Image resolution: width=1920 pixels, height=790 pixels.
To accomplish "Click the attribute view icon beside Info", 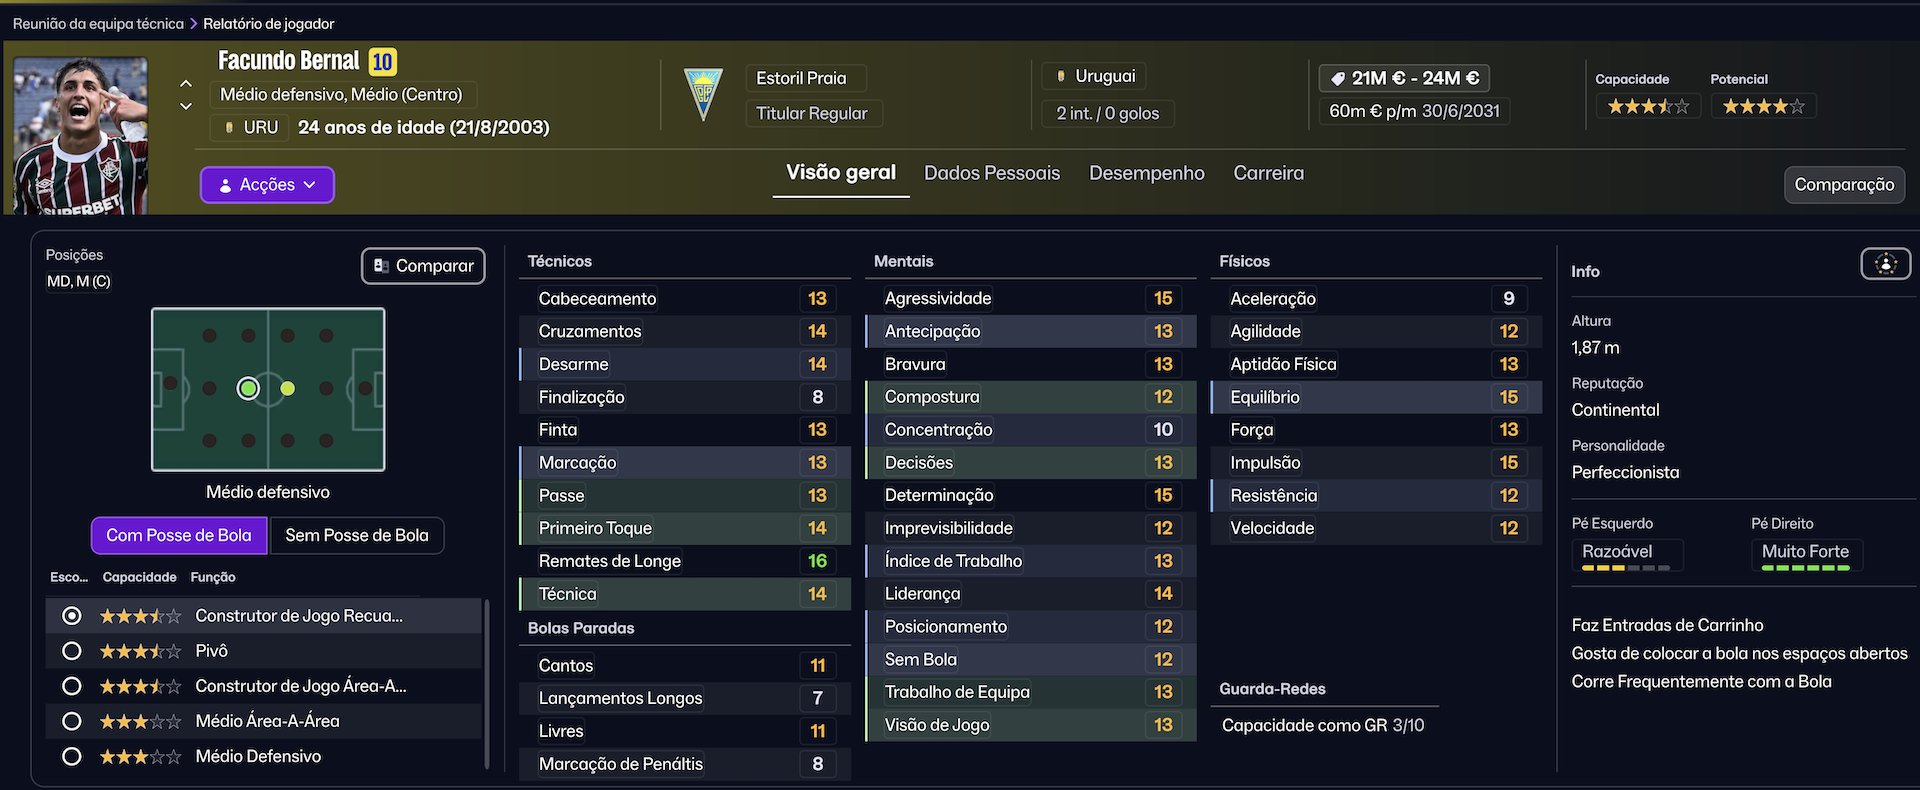I will click(1885, 264).
